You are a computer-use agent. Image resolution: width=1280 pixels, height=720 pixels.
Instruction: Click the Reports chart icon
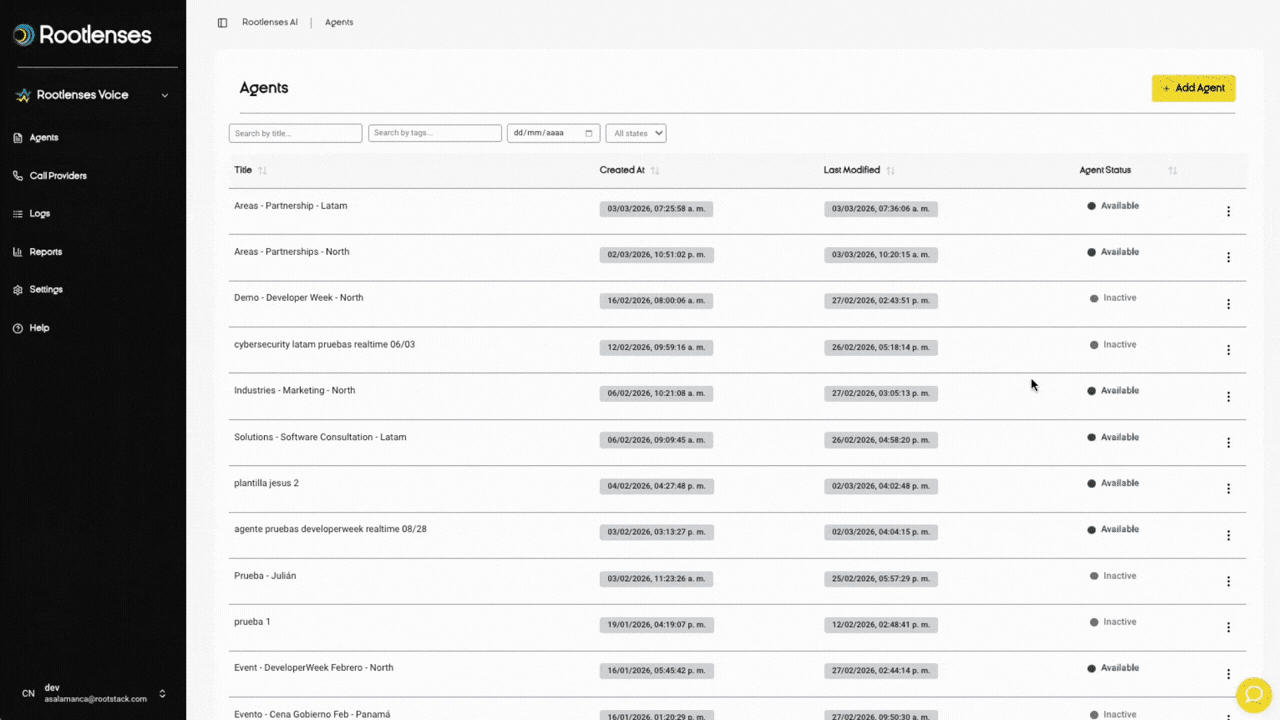click(x=18, y=252)
